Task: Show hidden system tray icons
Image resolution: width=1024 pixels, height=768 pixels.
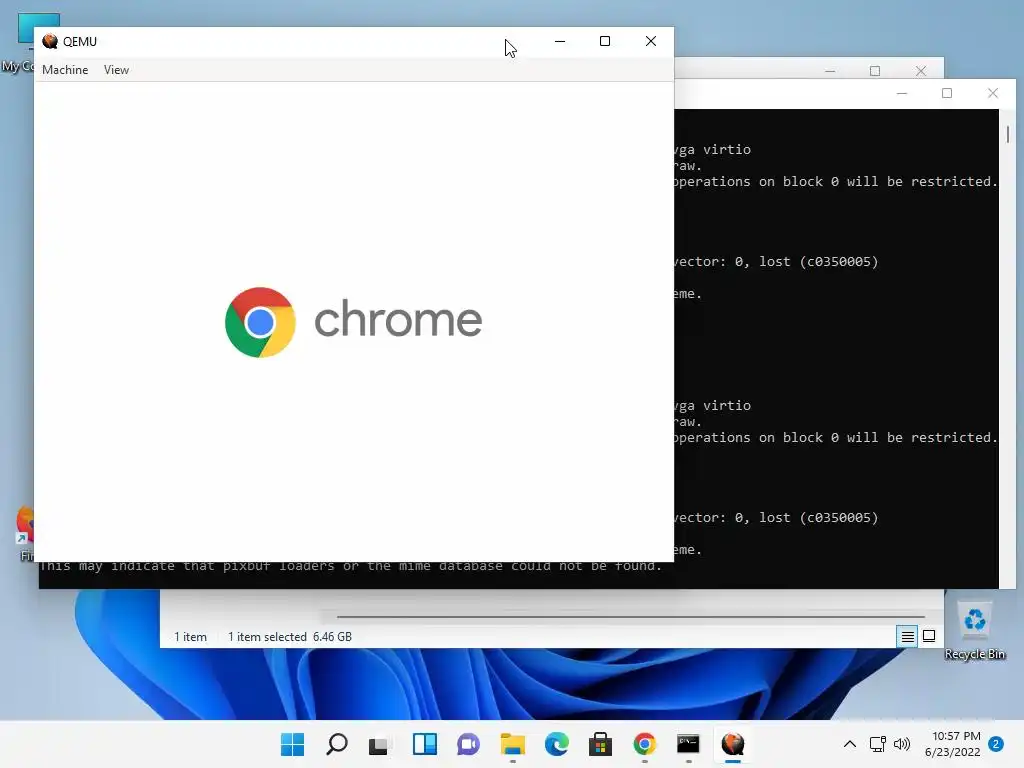Action: 850,744
